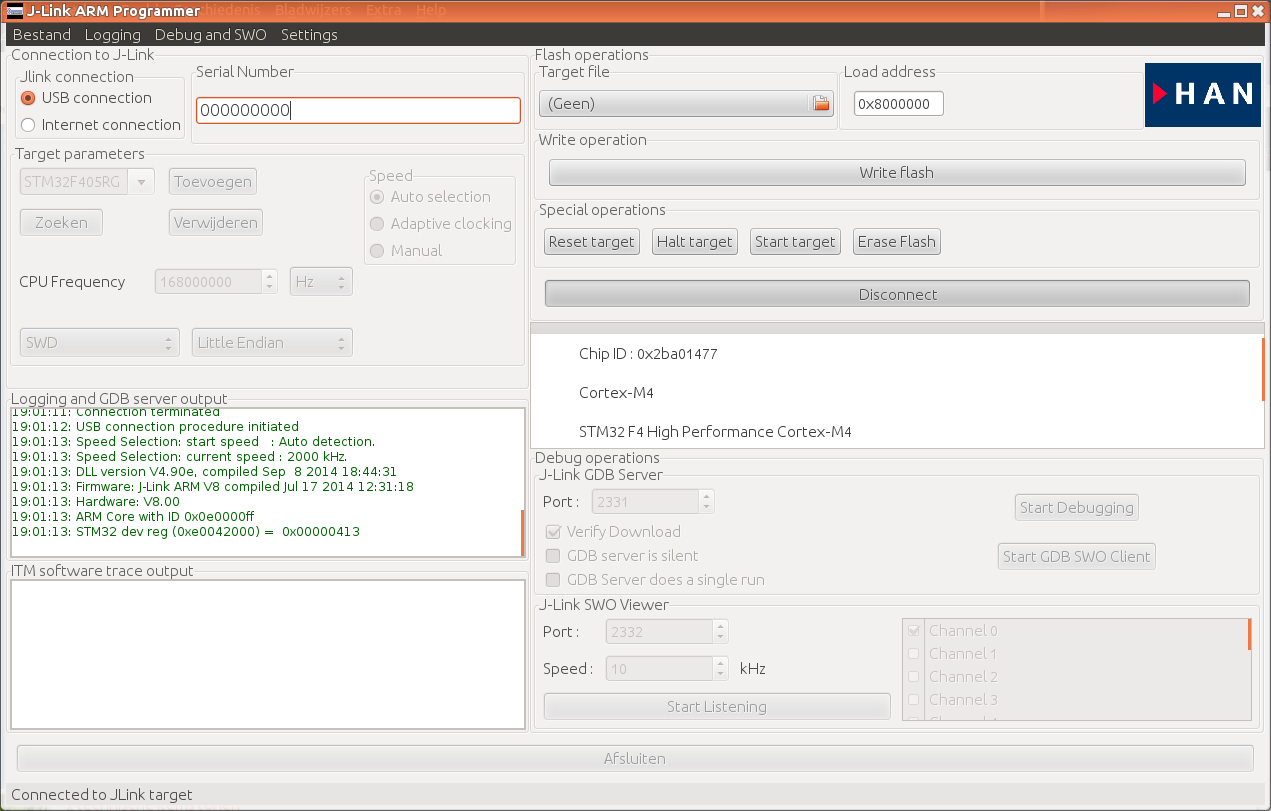
Task: Click the Start target button
Action: [x=795, y=242]
